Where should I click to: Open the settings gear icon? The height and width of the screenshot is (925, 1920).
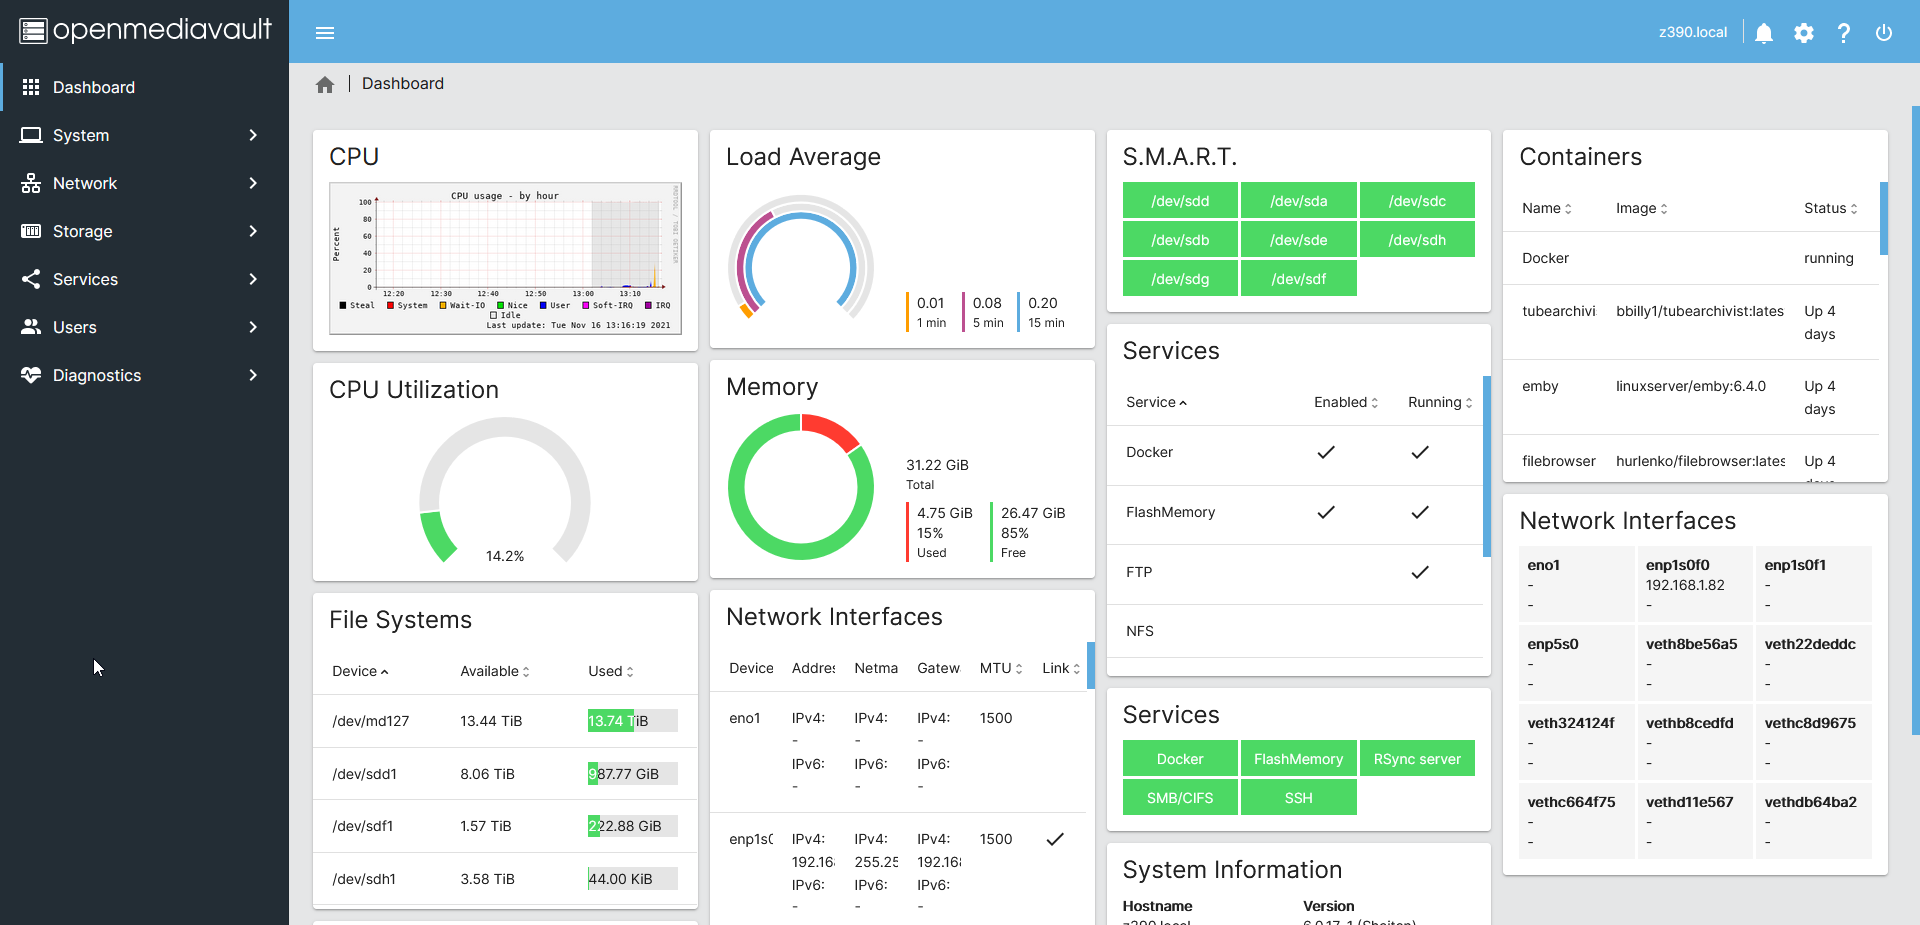tap(1803, 33)
